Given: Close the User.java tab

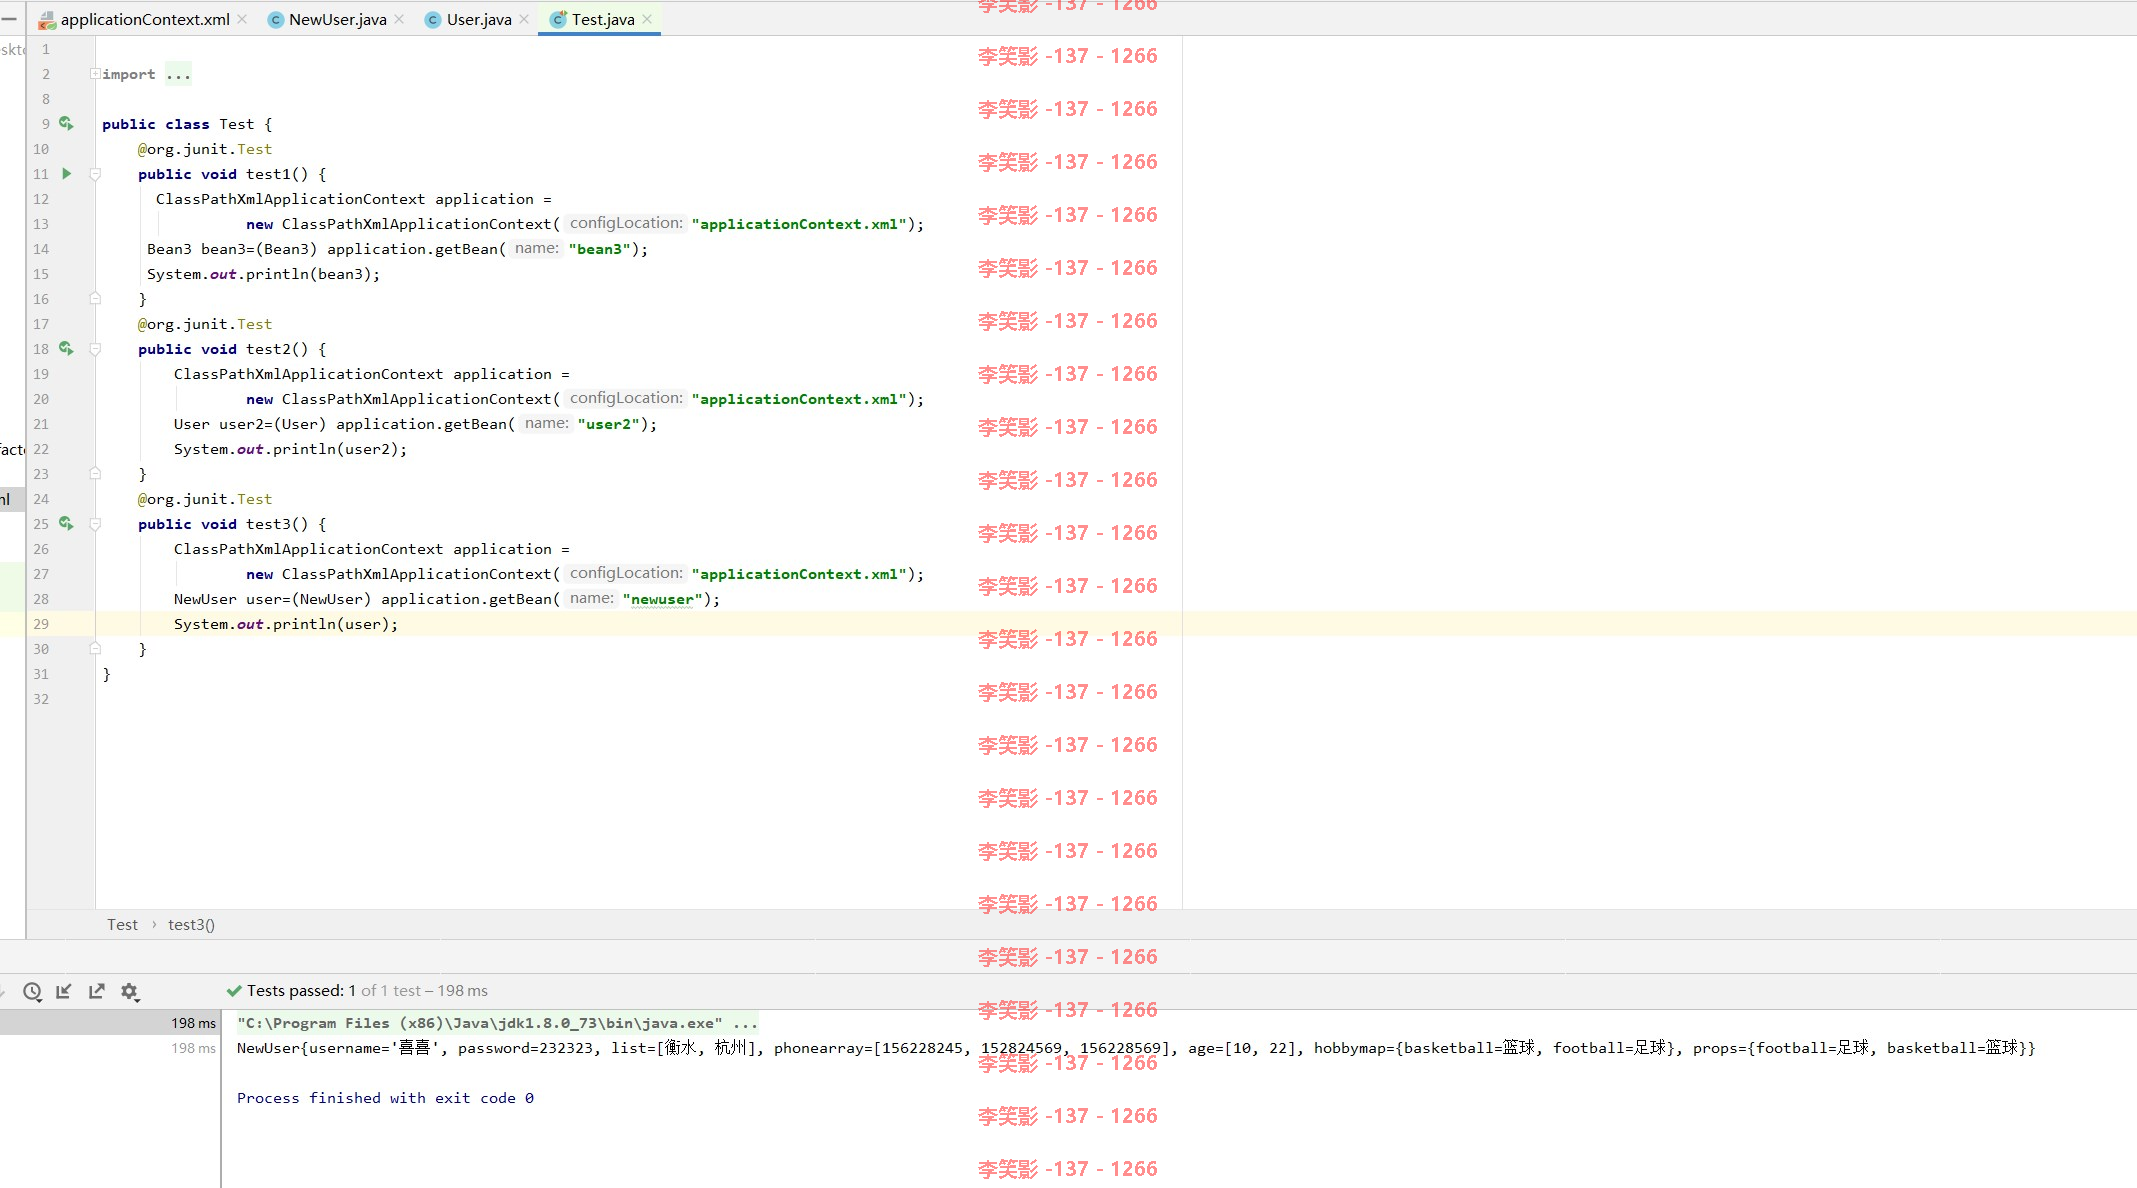Looking at the screenshot, I should coord(524,19).
